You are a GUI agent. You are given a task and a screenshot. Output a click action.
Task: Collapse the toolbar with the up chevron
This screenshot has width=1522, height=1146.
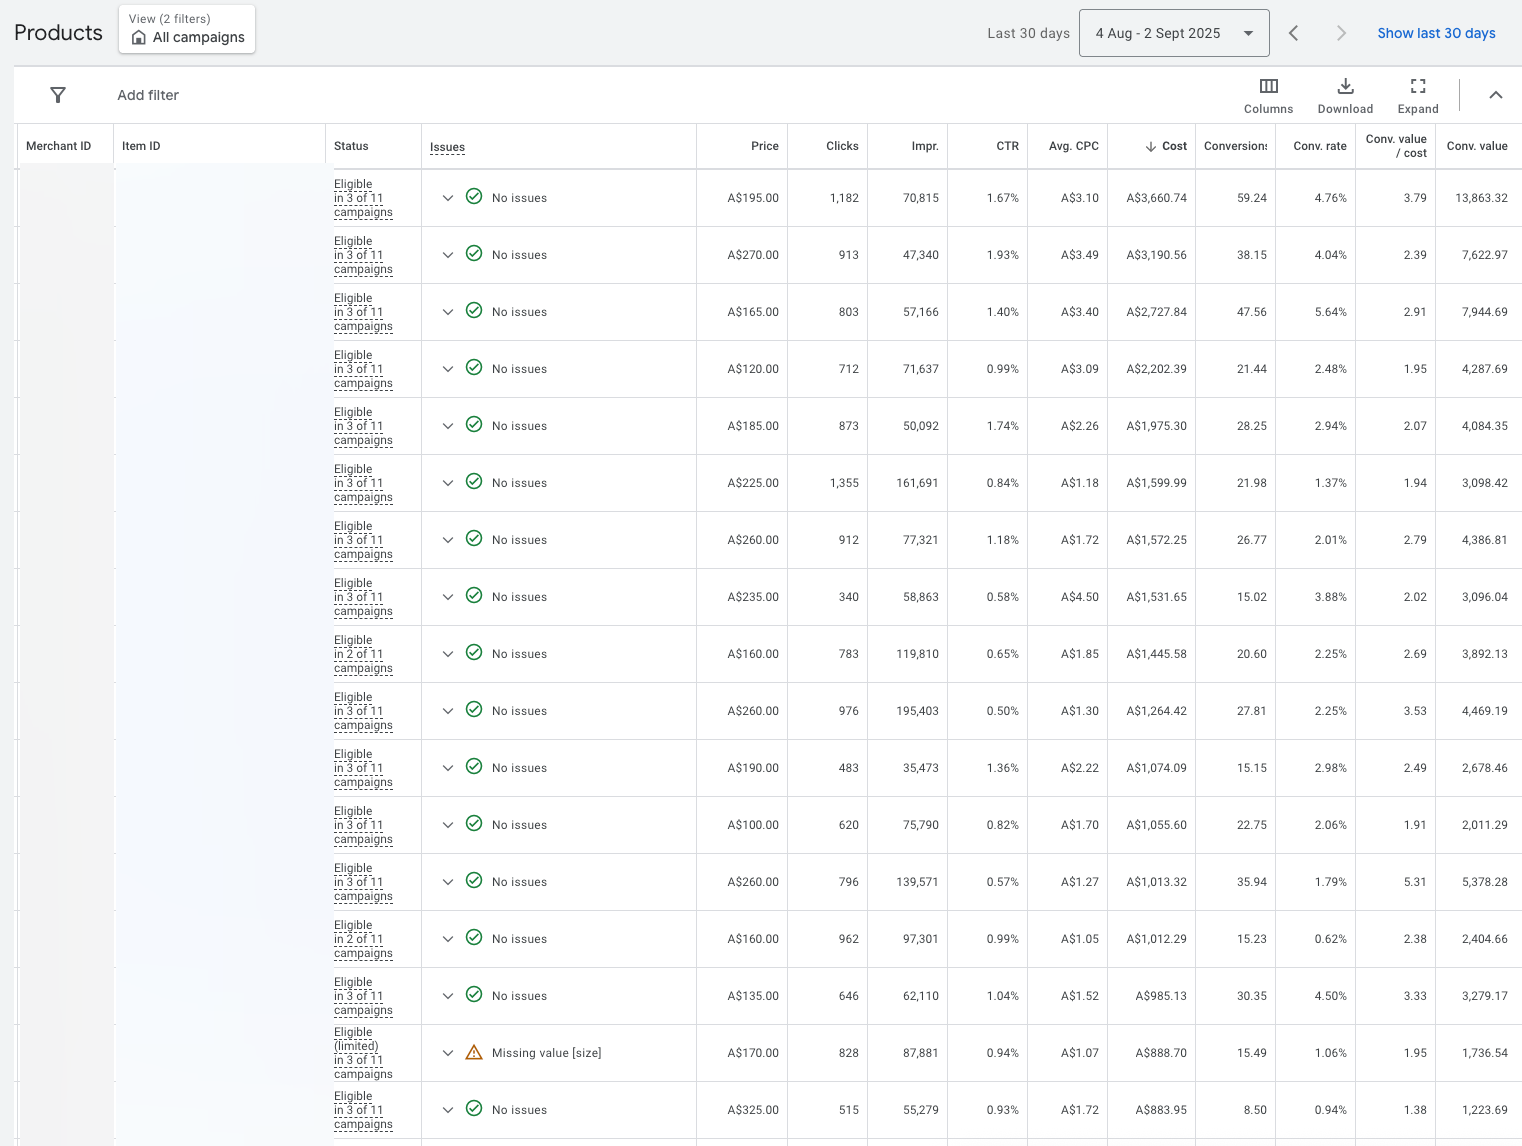point(1496,95)
